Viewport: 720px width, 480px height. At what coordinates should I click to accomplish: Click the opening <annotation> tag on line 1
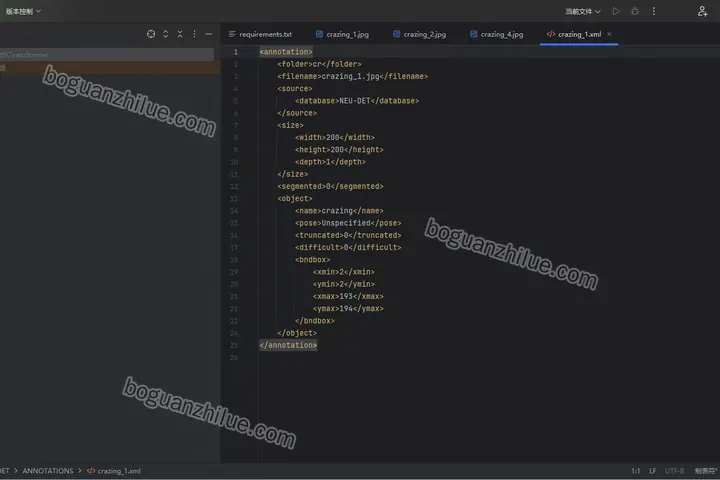(x=286, y=52)
